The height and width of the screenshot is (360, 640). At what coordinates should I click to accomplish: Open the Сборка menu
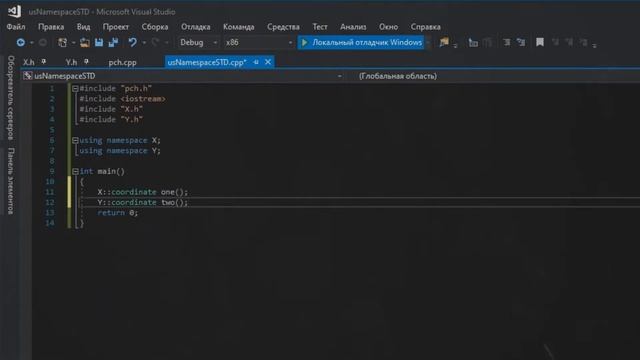point(155,27)
